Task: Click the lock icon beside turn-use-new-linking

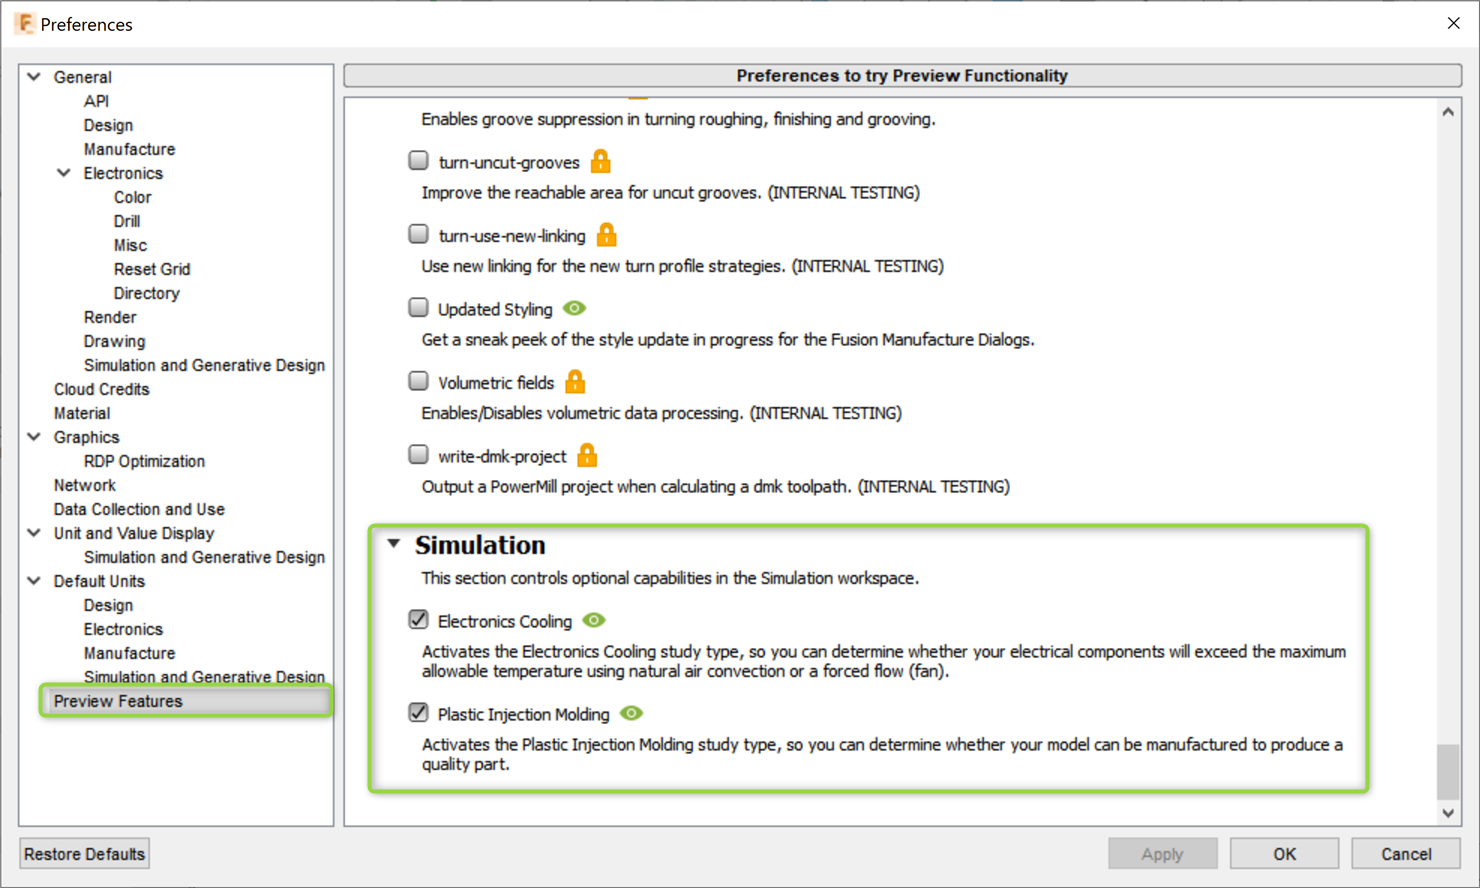Action: point(607,234)
